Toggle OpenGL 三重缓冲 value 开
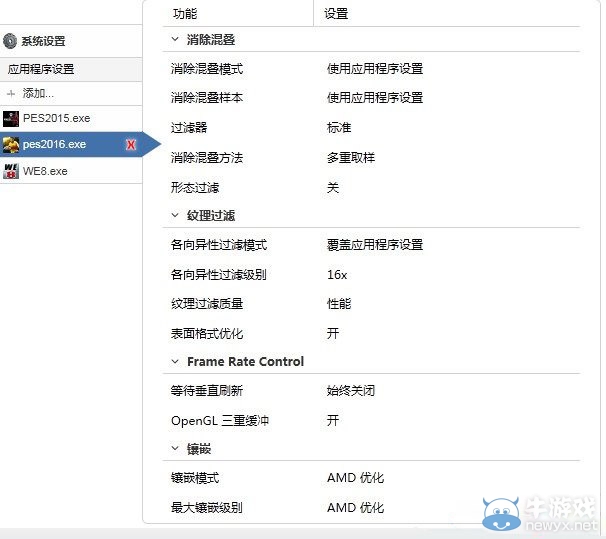The width and height of the screenshot is (606, 539). click(x=333, y=420)
